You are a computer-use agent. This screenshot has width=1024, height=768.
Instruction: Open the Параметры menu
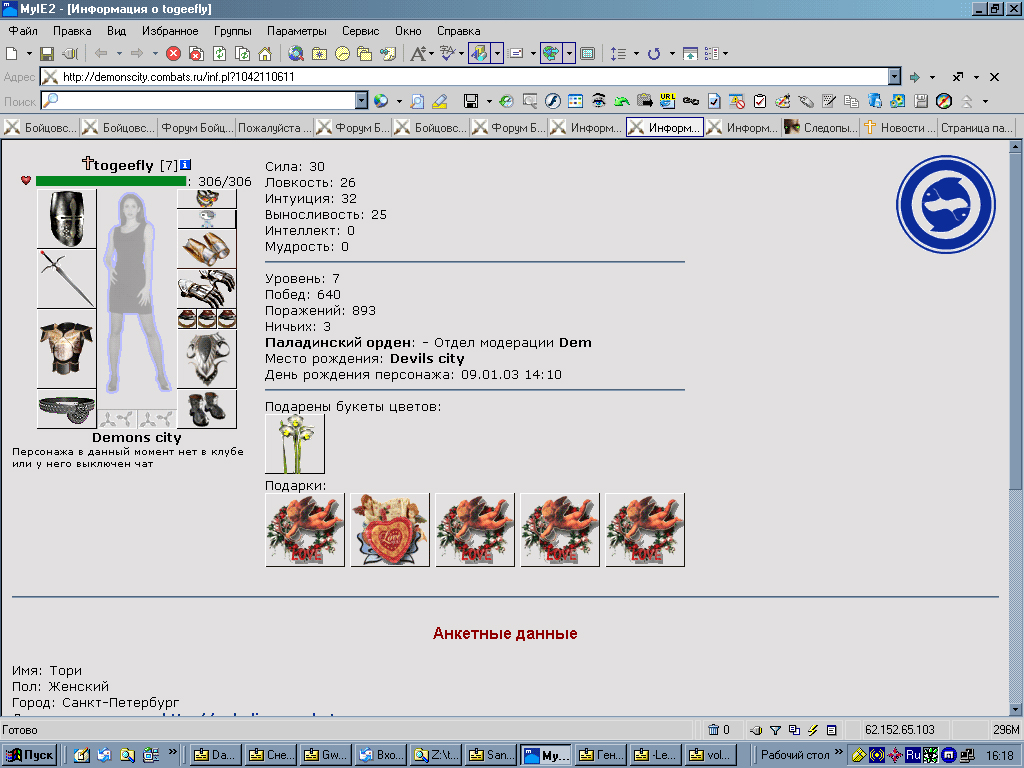click(296, 31)
